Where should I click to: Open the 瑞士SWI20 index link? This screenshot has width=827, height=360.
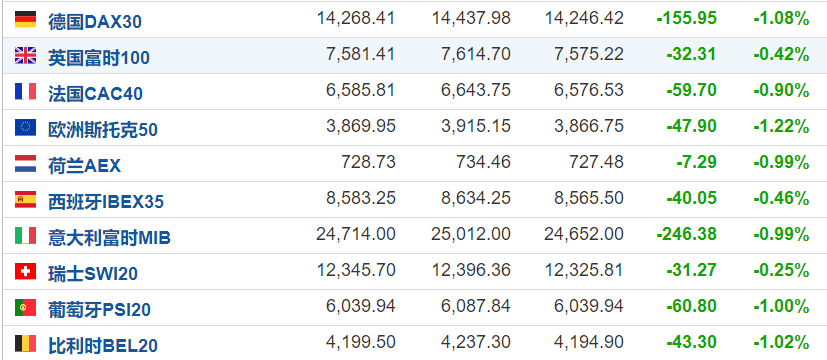(x=93, y=274)
